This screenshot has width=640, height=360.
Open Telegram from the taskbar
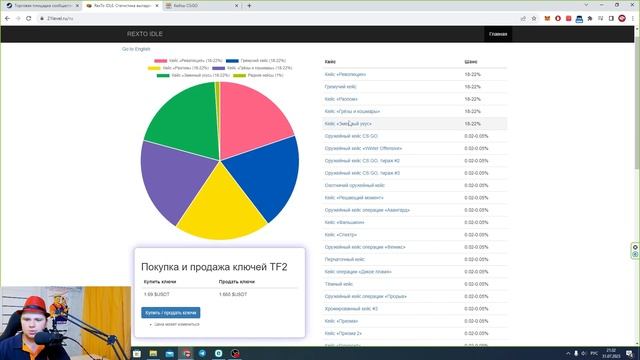[x=202, y=353]
